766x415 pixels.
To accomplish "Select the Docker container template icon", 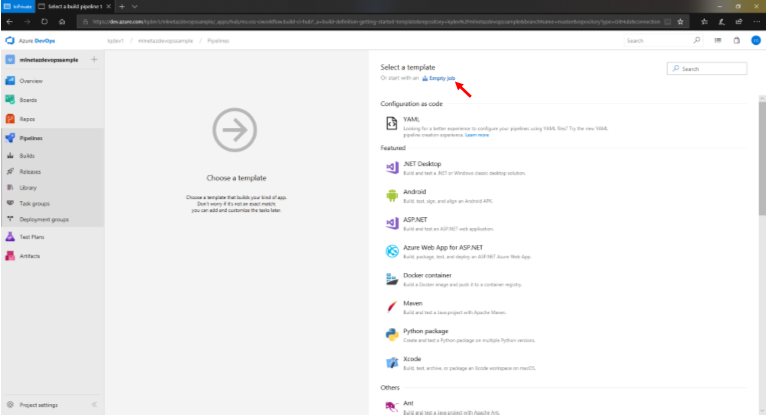I will [392, 279].
